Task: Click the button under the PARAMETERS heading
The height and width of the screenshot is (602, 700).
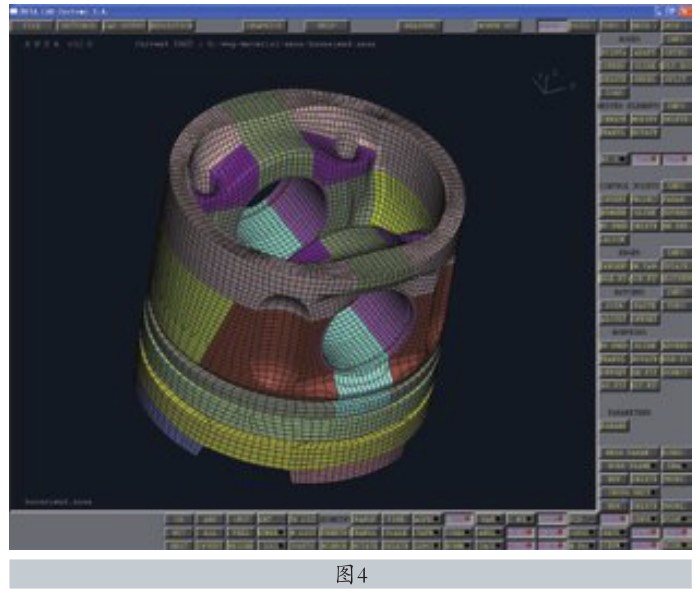Action: coord(614,426)
